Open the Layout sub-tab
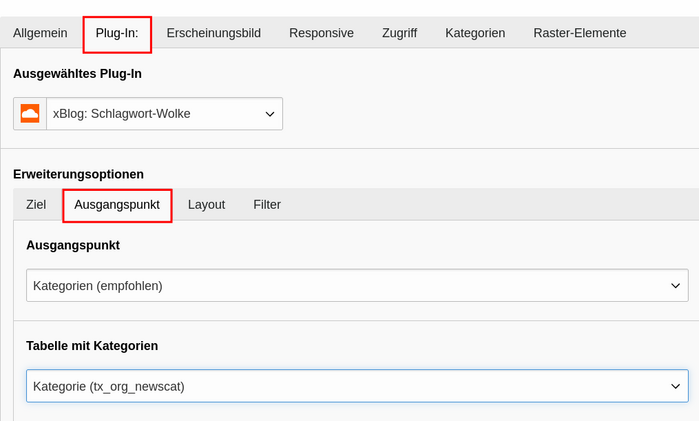699x421 pixels. pyautogui.click(x=206, y=205)
